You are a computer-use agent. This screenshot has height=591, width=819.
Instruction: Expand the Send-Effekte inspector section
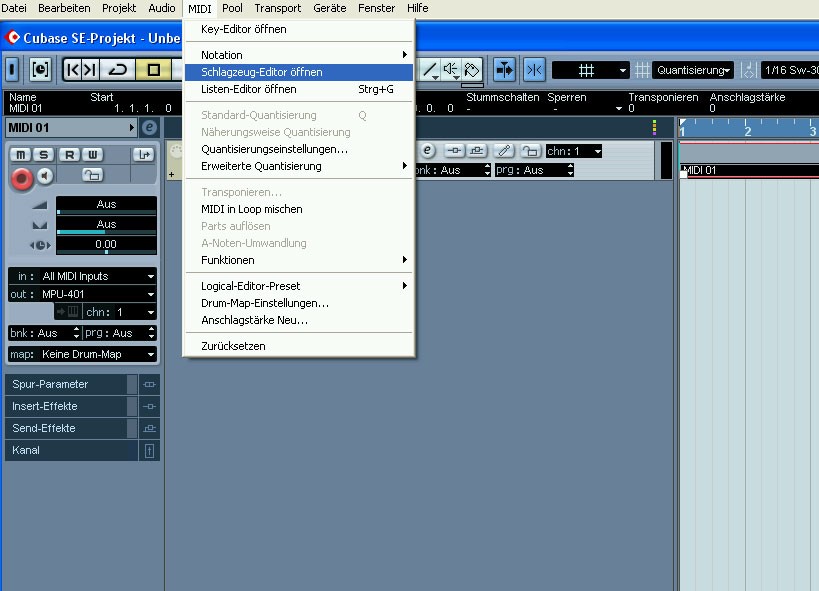coord(66,428)
